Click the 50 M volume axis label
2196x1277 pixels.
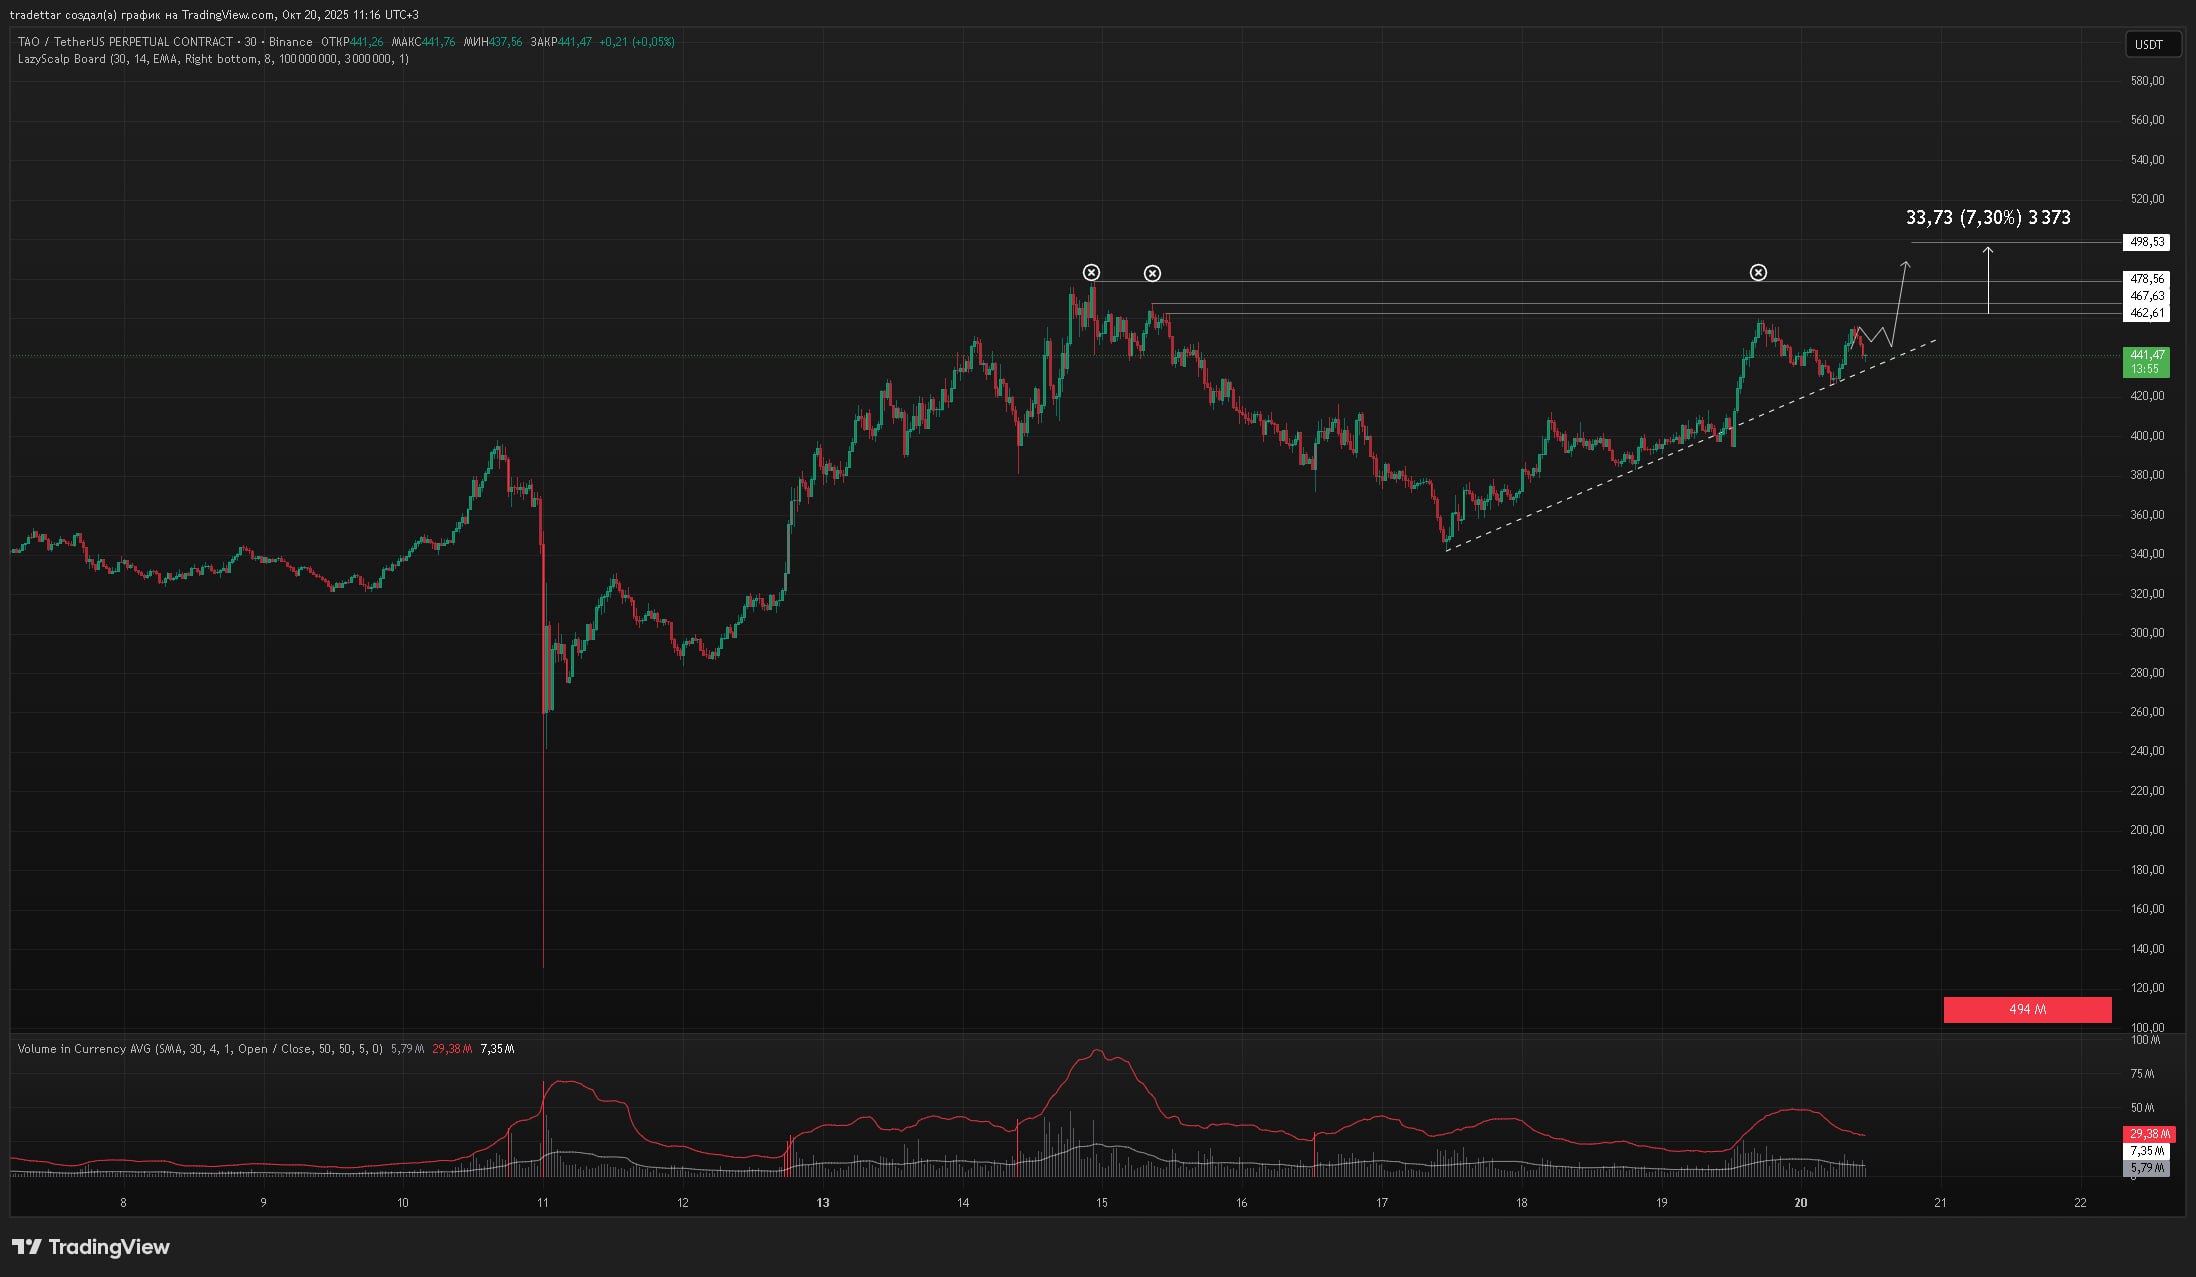[x=2142, y=1108]
